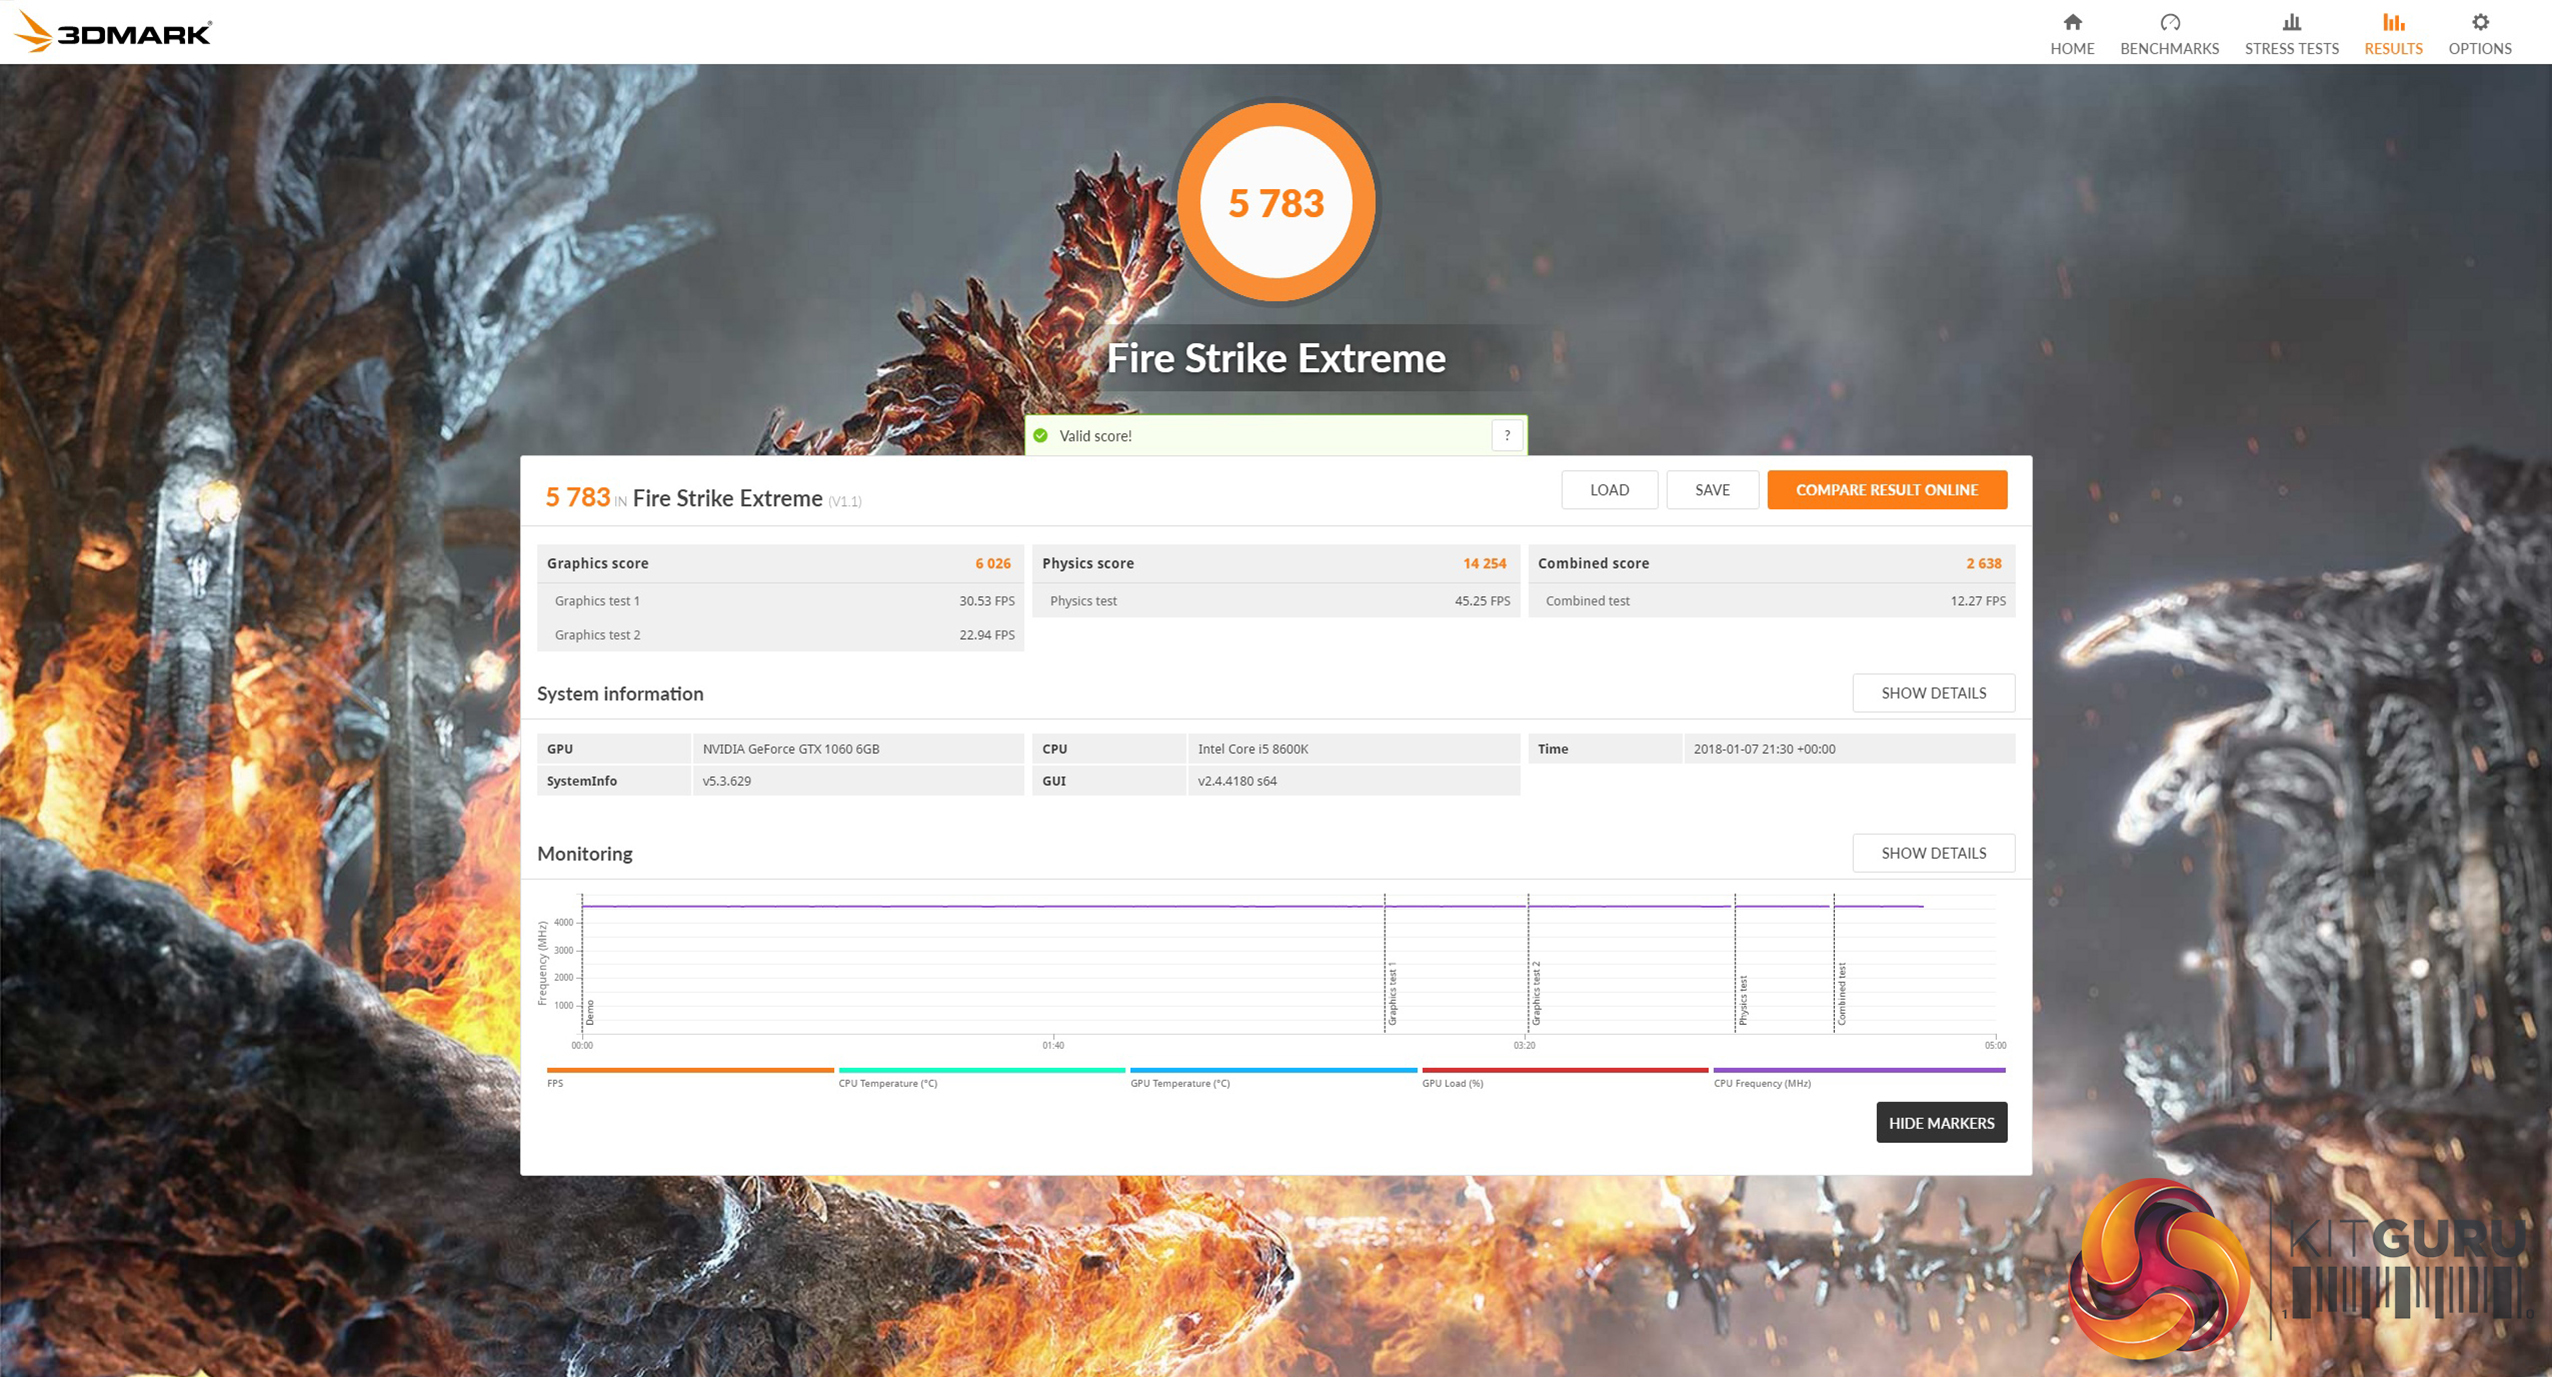Image resolution: width=2552 pixels, height=1377 pixels.
Task: Click the green Valid score checkmark icon
Action: [x=1041, y=436]
